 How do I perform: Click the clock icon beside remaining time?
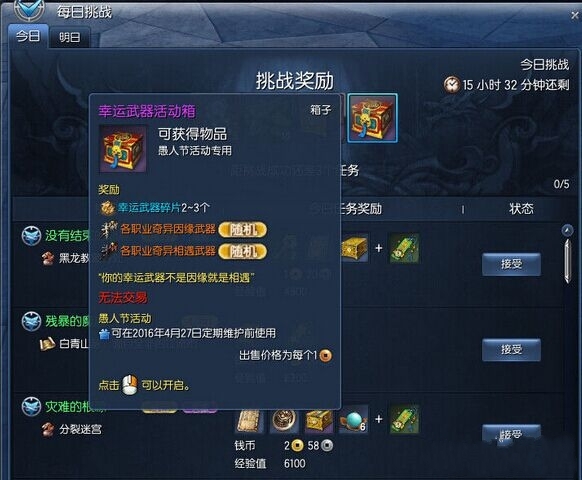(x=452, y=85)
